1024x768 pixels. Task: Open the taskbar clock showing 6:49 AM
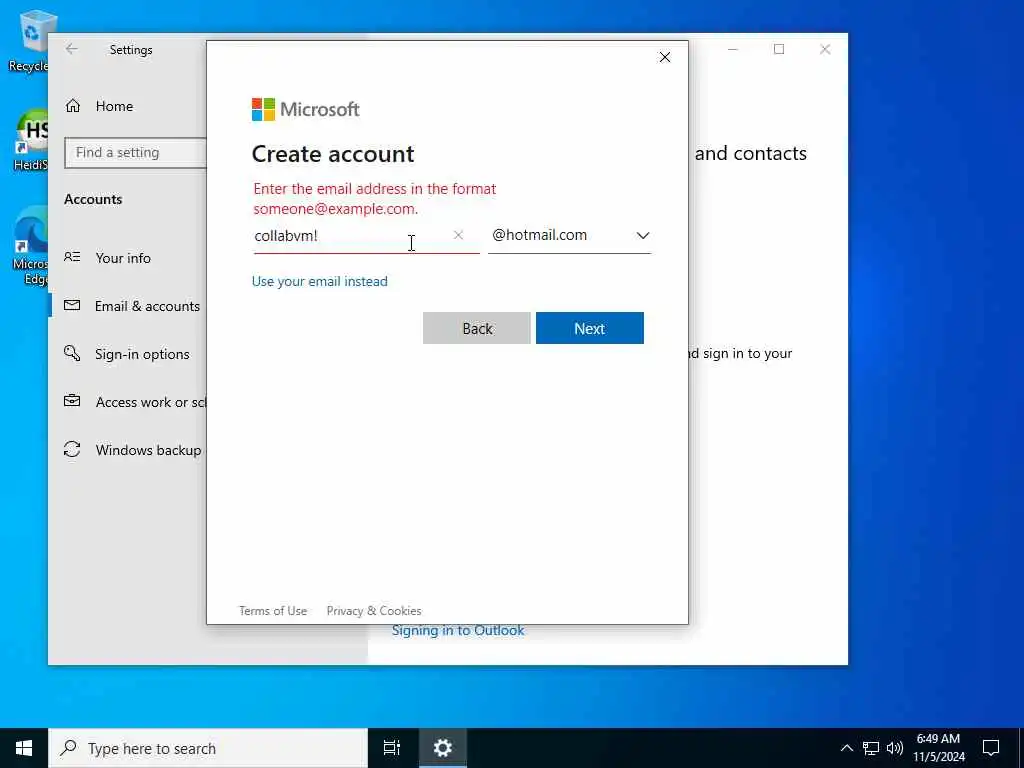pos(938,748)
